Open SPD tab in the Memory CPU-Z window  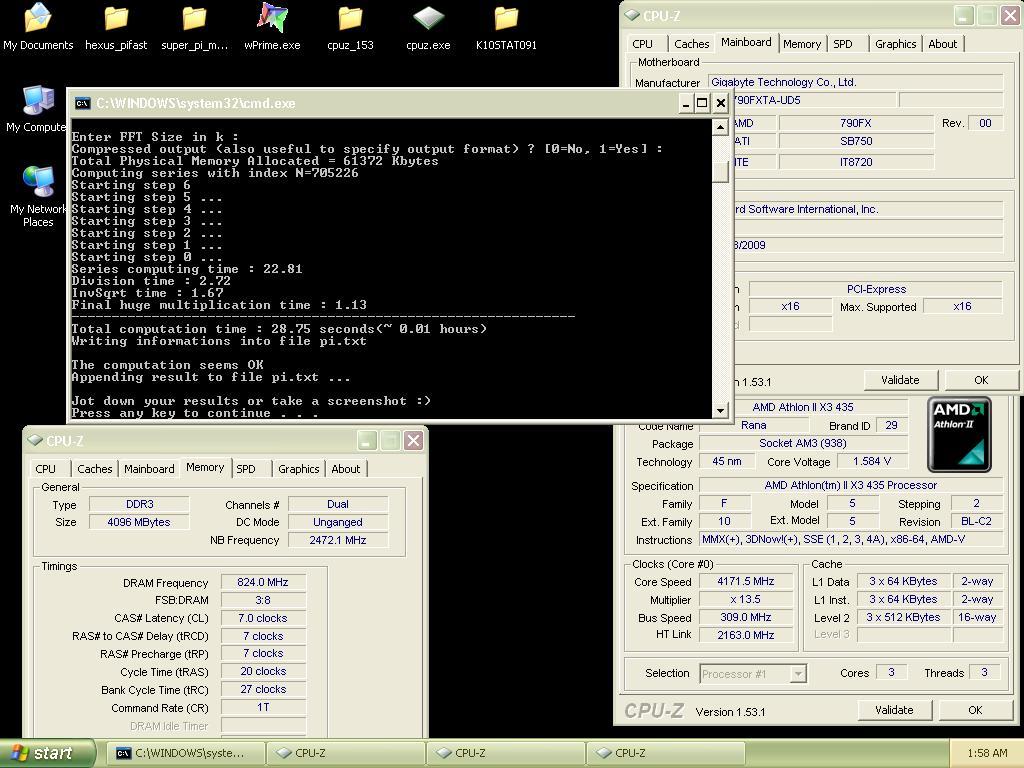pos(246,469)
